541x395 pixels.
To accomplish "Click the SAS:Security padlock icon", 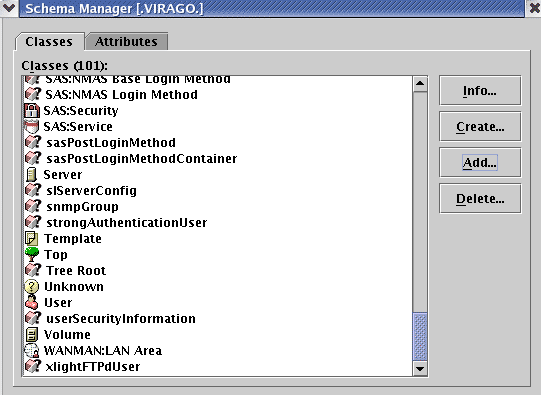I will (x=32, y=111).
